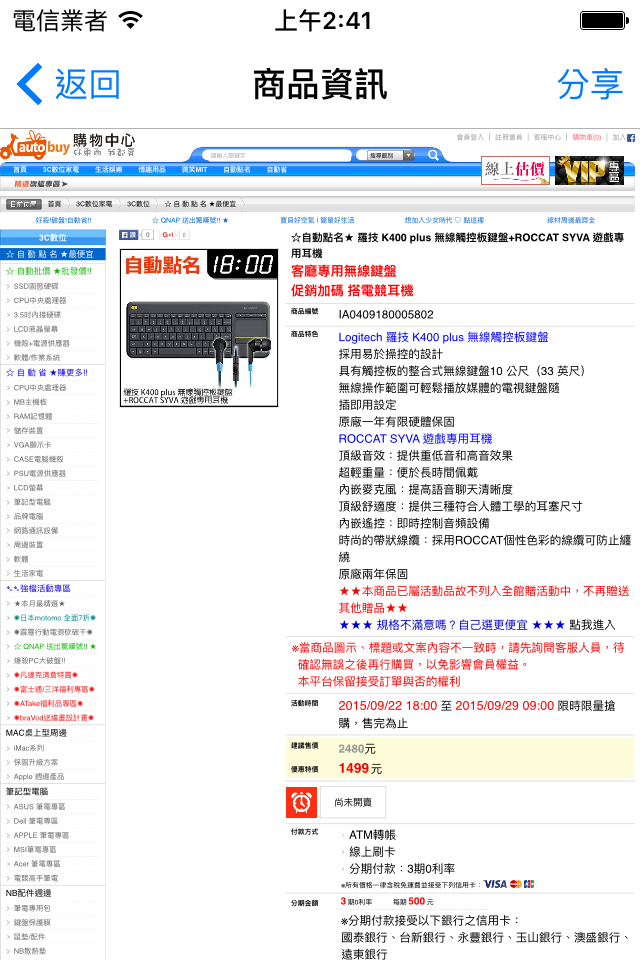
Task: Open braVod送繪畫設計書 promo link
Action: (x=53, y=718)
